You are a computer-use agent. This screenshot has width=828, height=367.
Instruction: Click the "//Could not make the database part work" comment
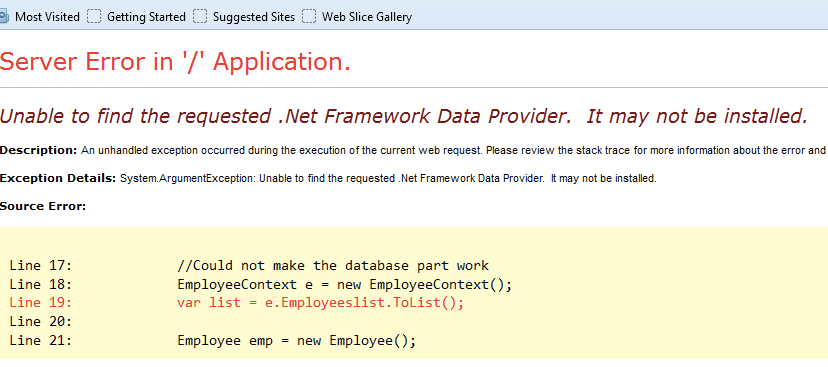pos(333,265)
